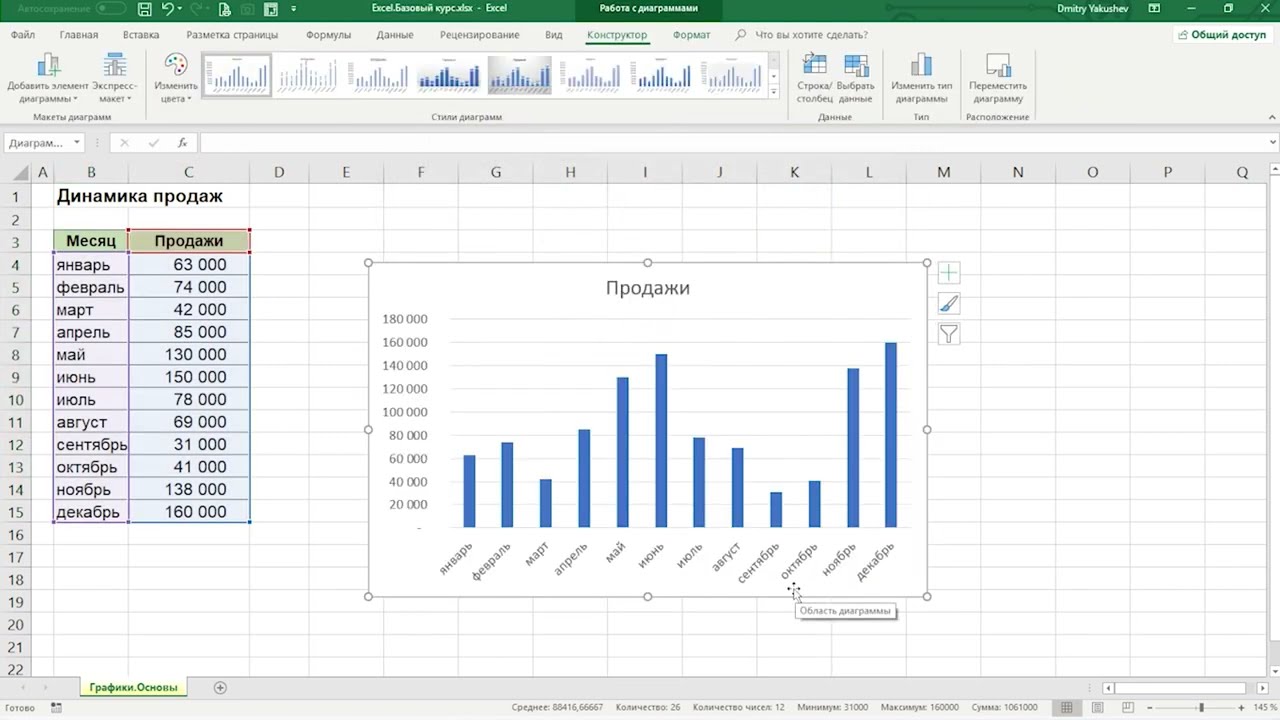Click the Undo arrow icon

tap(169, 9)
